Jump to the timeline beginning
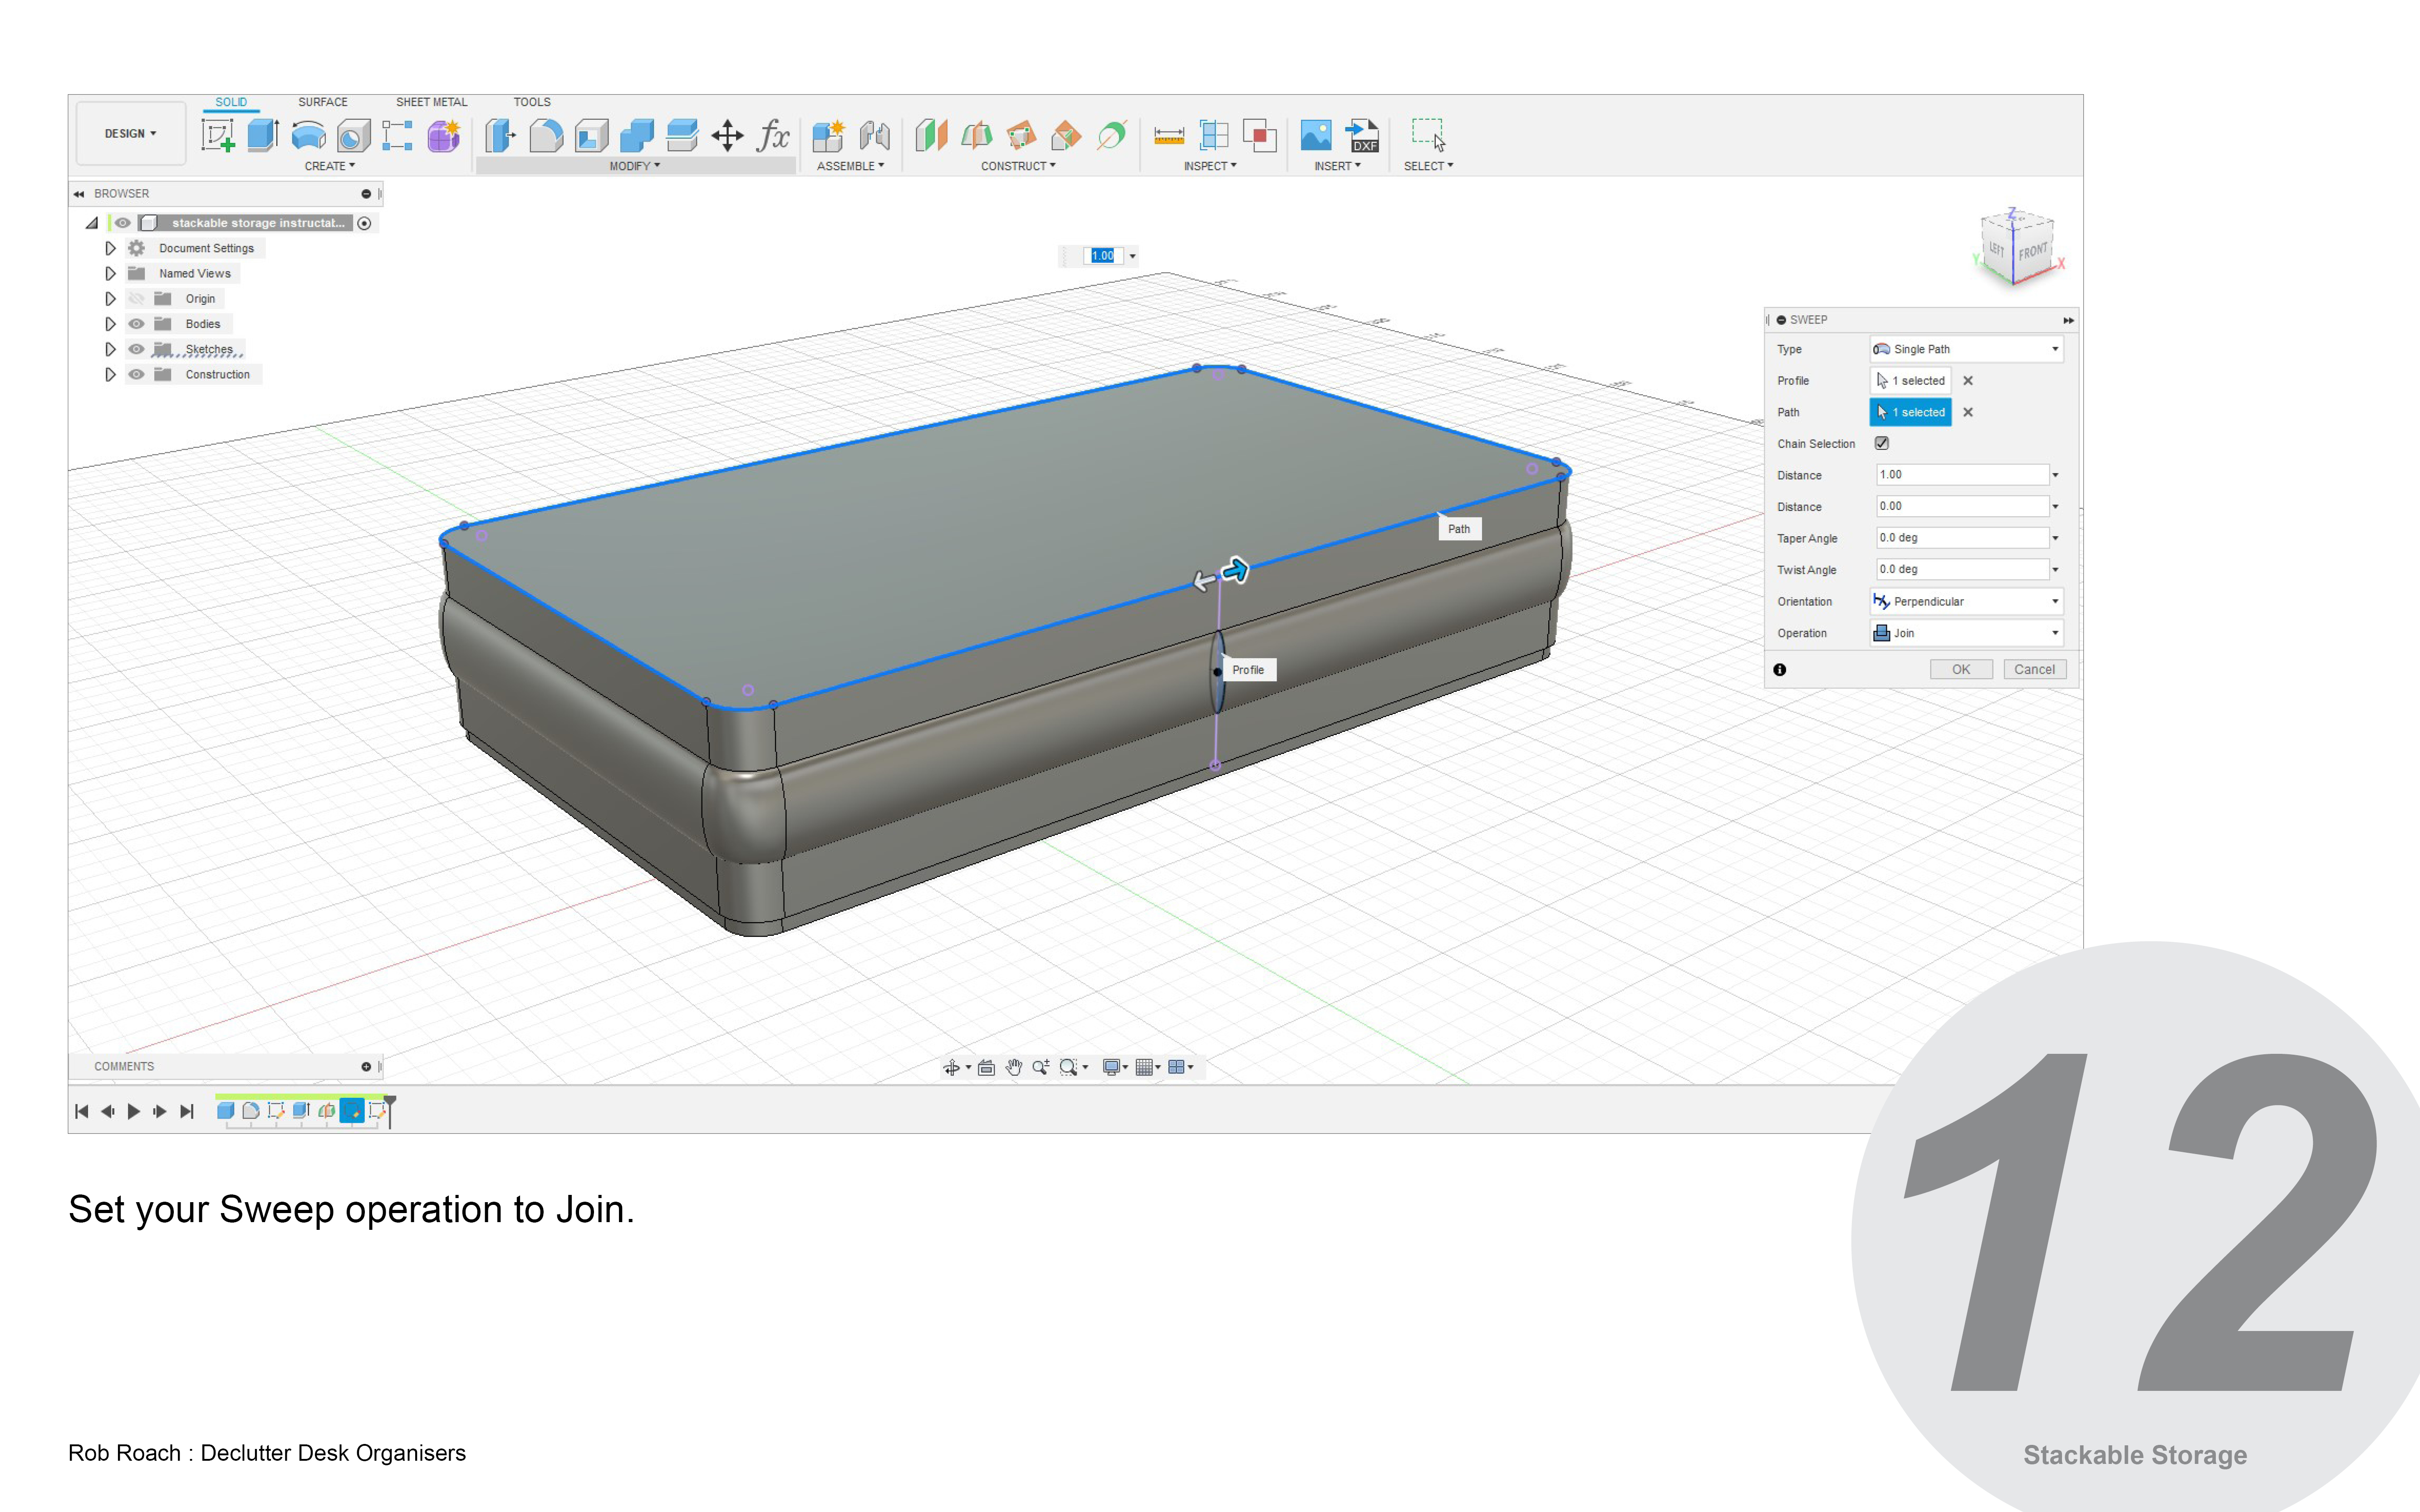Viewport: 2420px width, 1512px height. tap(82, 1111)
